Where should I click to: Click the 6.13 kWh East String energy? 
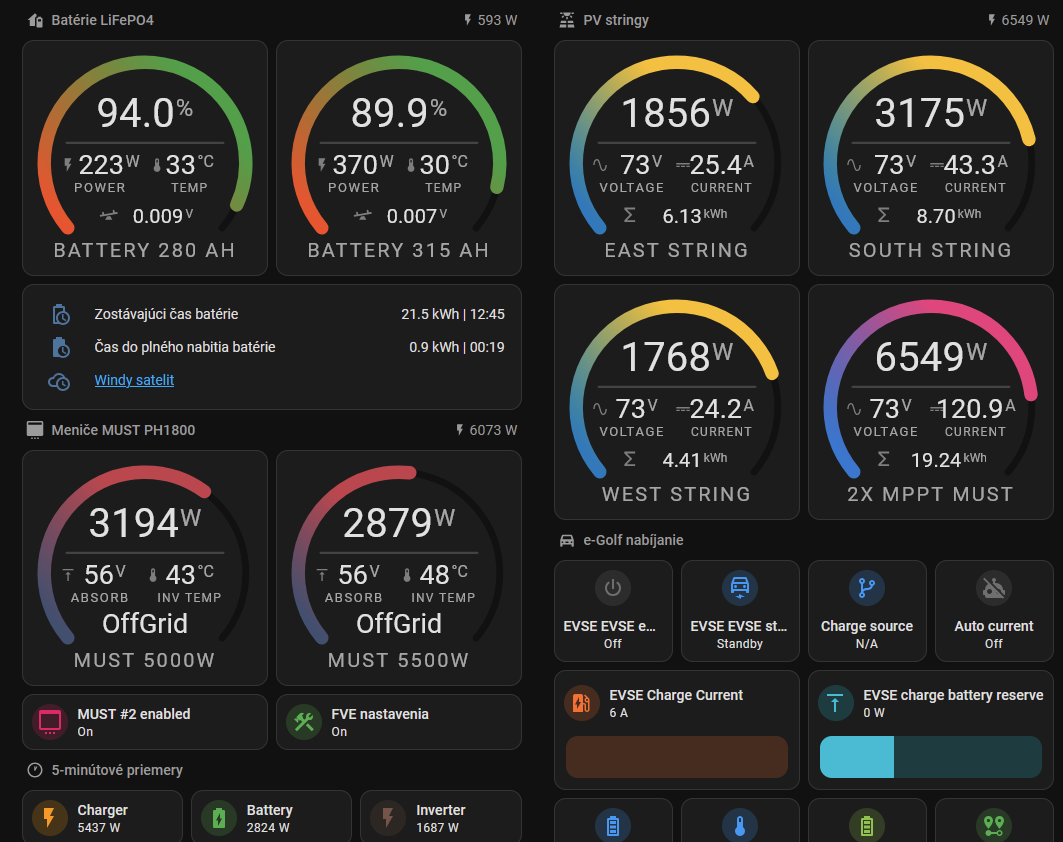coord(694,216)
